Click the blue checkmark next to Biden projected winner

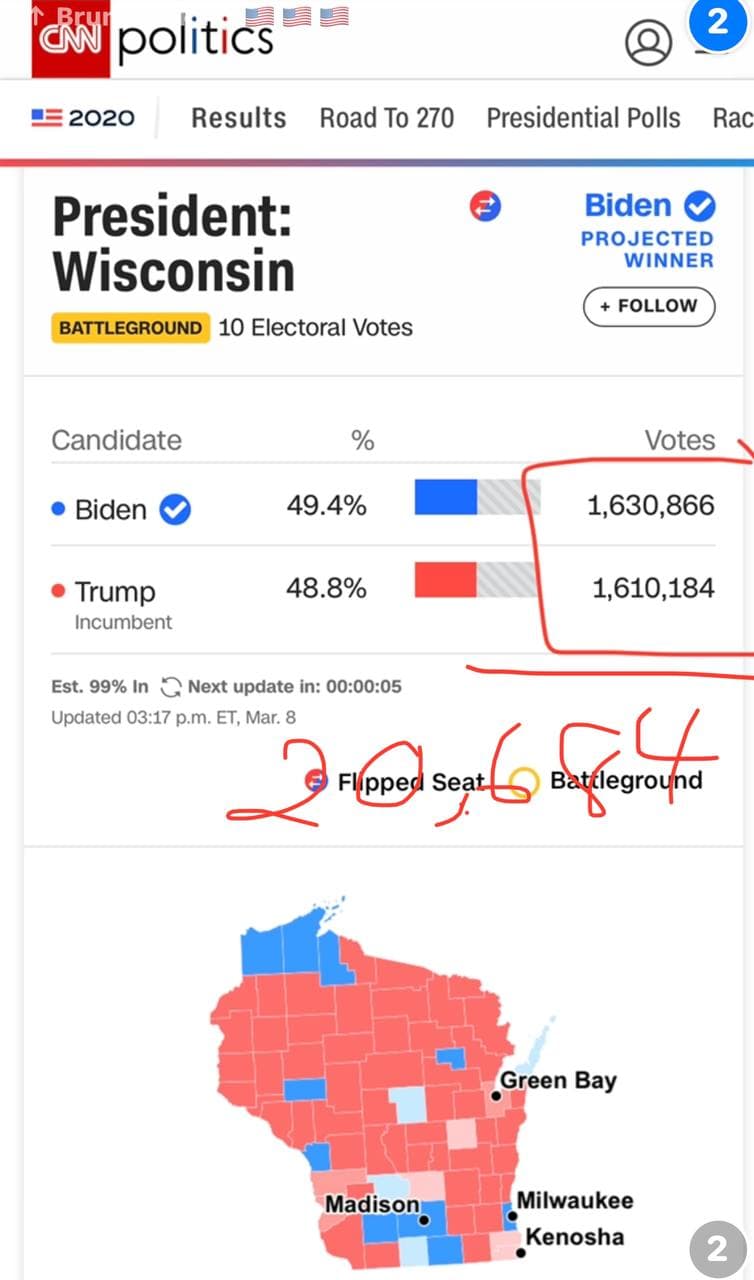point(699,206)
